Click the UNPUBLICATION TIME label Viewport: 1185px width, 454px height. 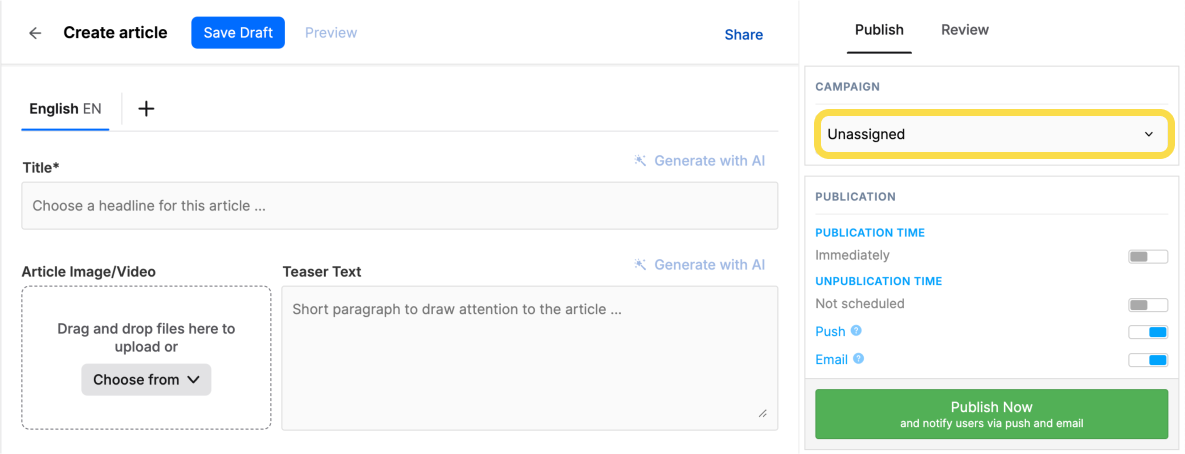pyautogui.click(x=879, y=281)
